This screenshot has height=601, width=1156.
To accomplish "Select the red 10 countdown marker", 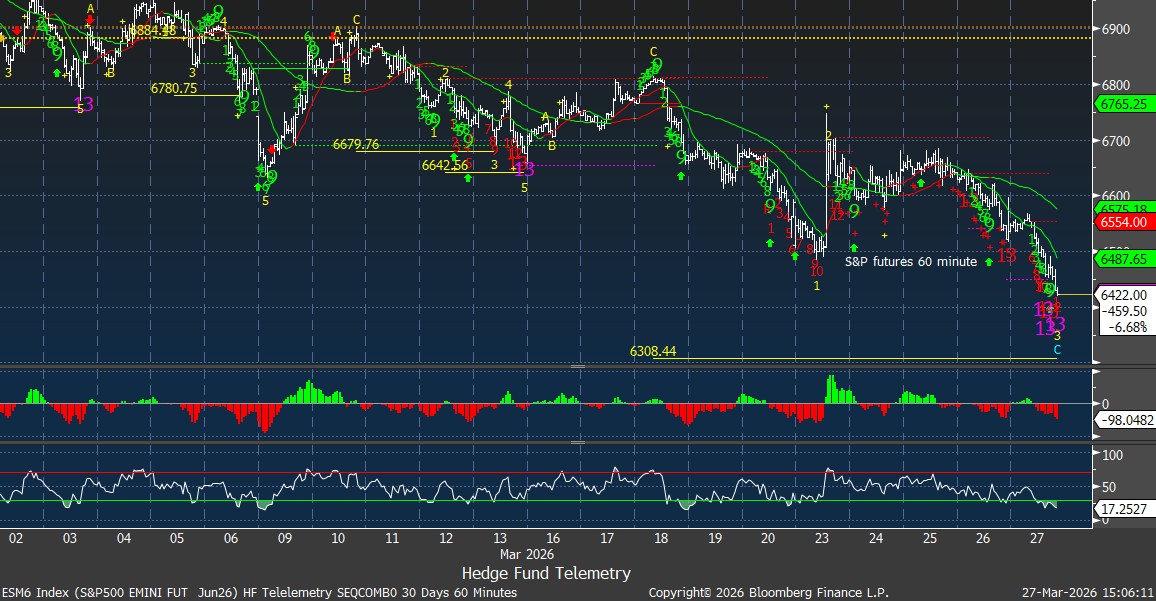I will point(816,270).
